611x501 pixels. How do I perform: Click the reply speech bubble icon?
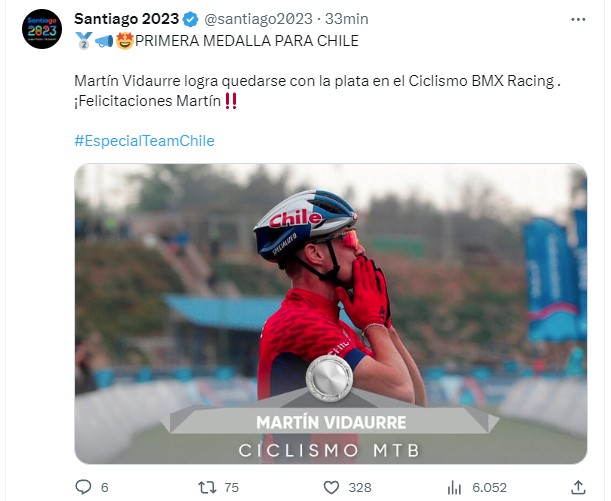tap(83, 487)
